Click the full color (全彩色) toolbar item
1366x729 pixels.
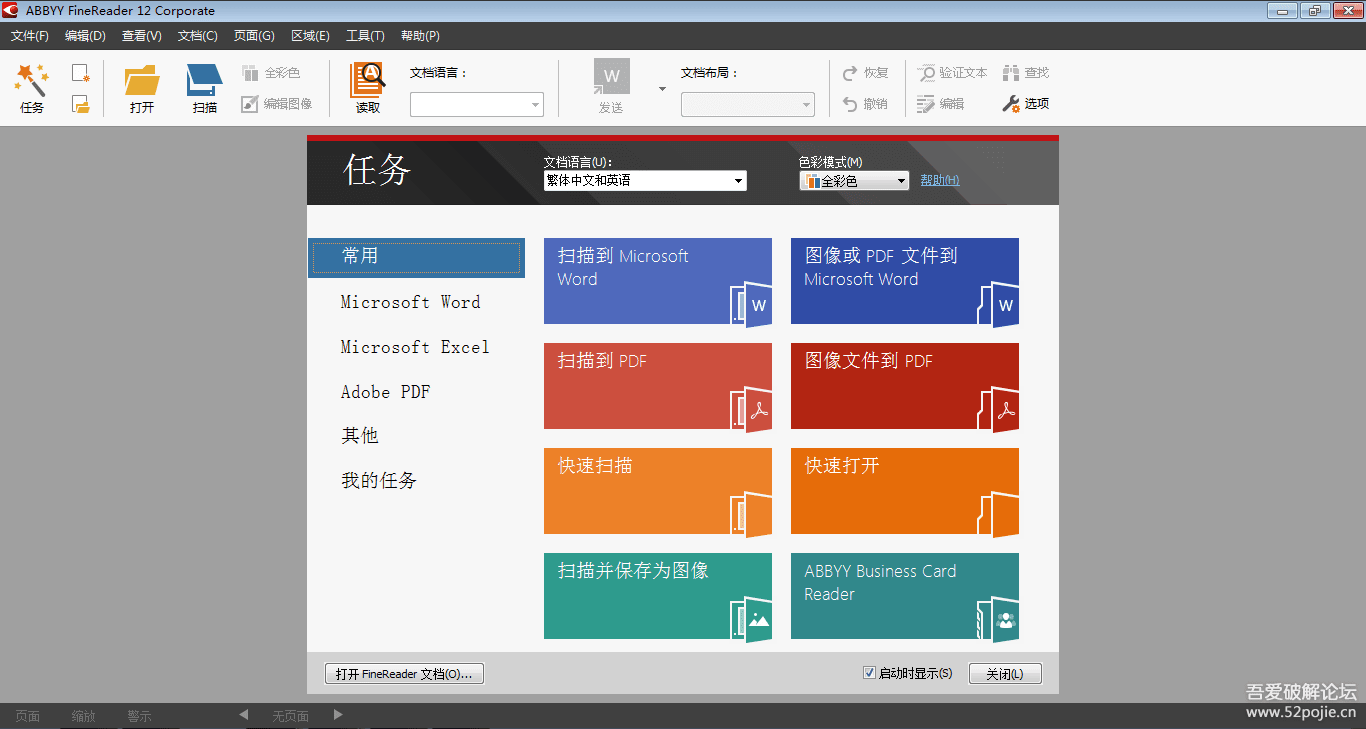pyautogui.click(x=271, y=73)
